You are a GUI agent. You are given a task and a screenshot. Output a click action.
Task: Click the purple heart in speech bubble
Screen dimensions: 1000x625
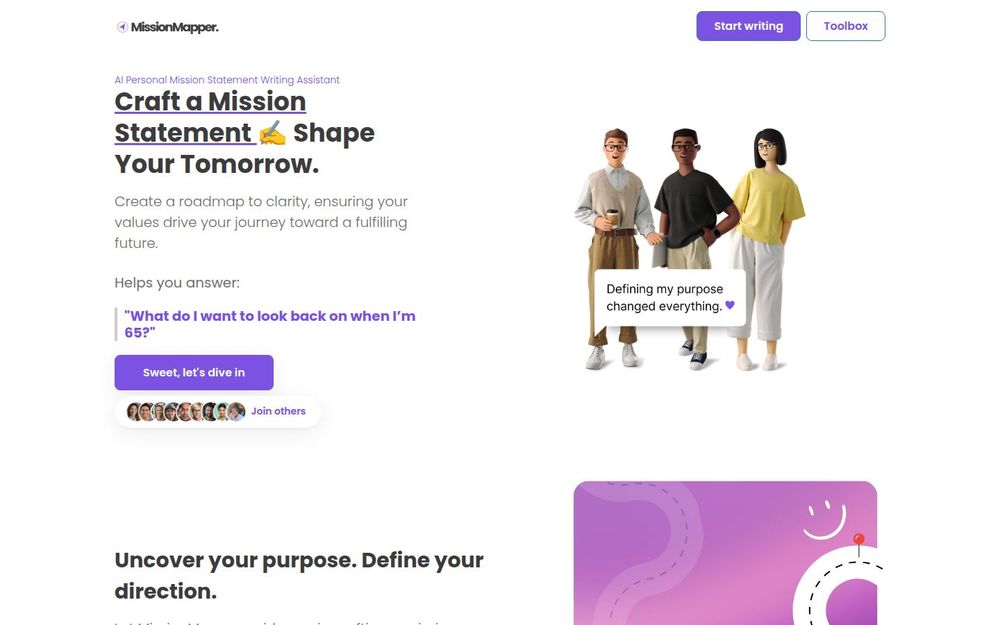click(730, 305)
